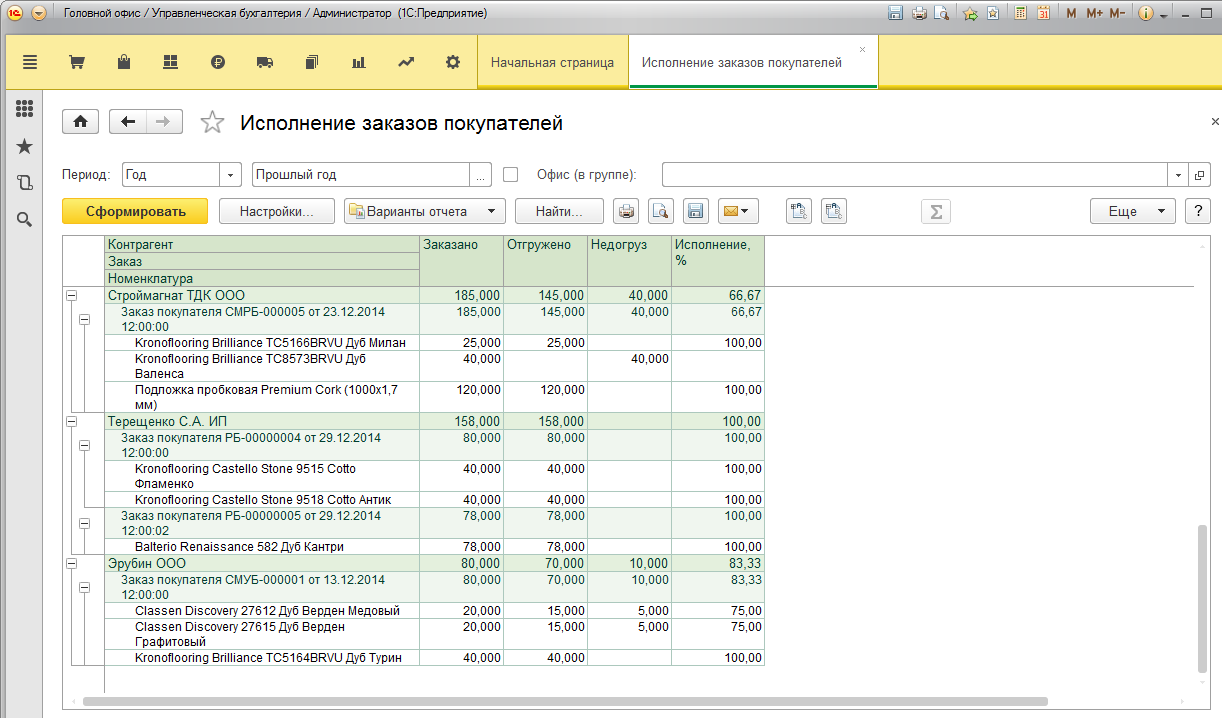Click the open-form button beside Офис field
Screen dimensions: 1222x718
point(1199,174)
